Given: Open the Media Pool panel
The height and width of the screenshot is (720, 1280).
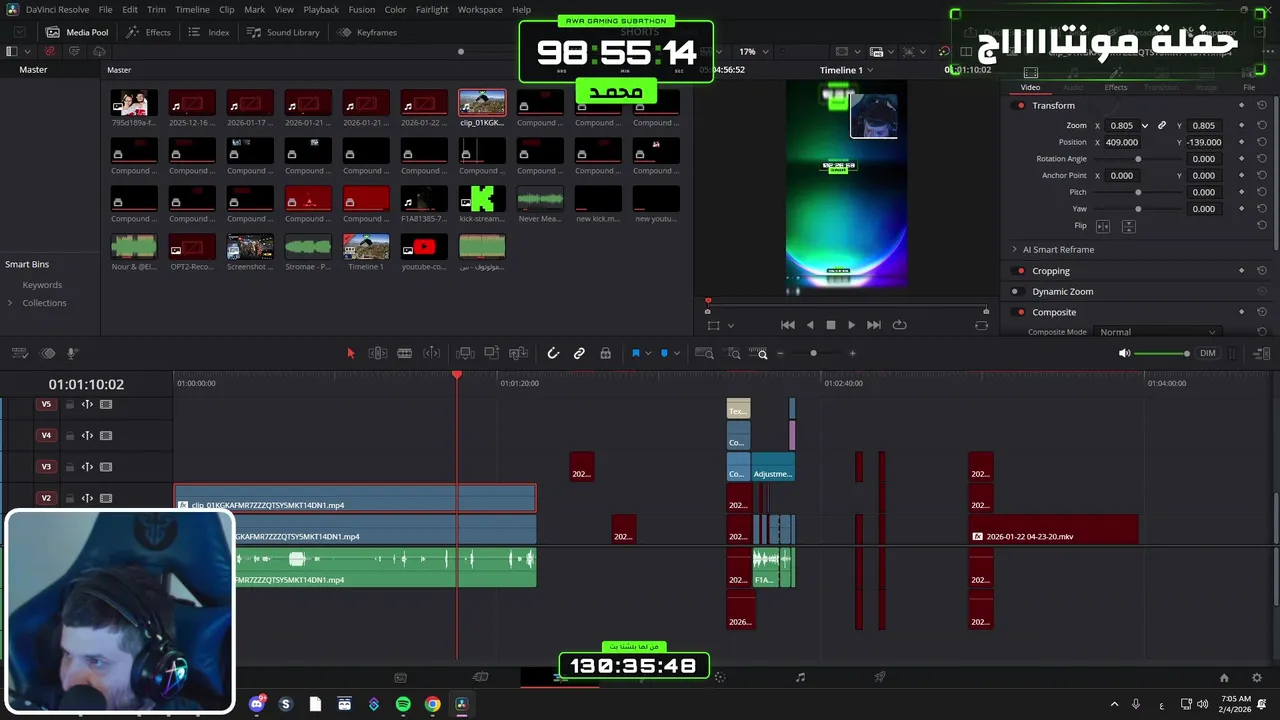Looking at the screenshot, I should pyautogui.click(x=77, y=32).
